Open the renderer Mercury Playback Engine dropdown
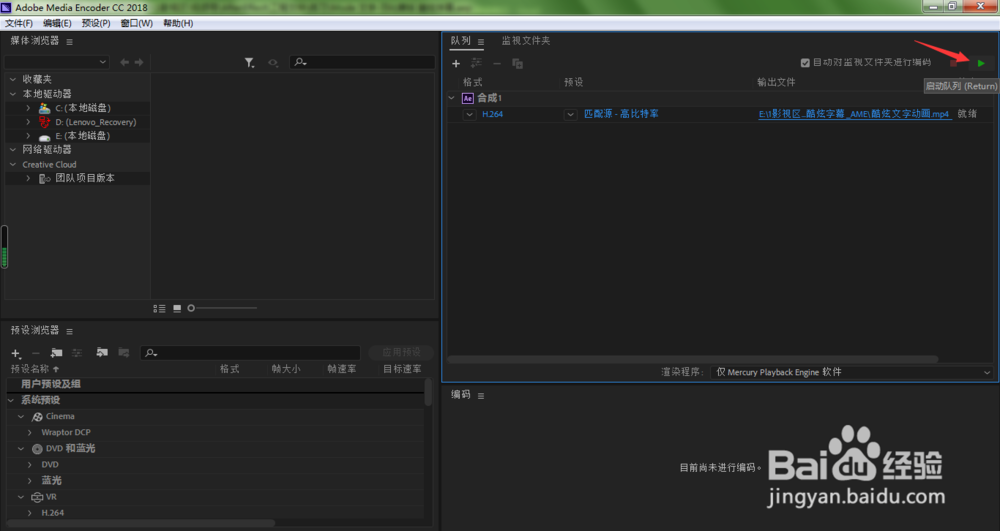Screen dimensions: 1000x531 coord(853,372)
